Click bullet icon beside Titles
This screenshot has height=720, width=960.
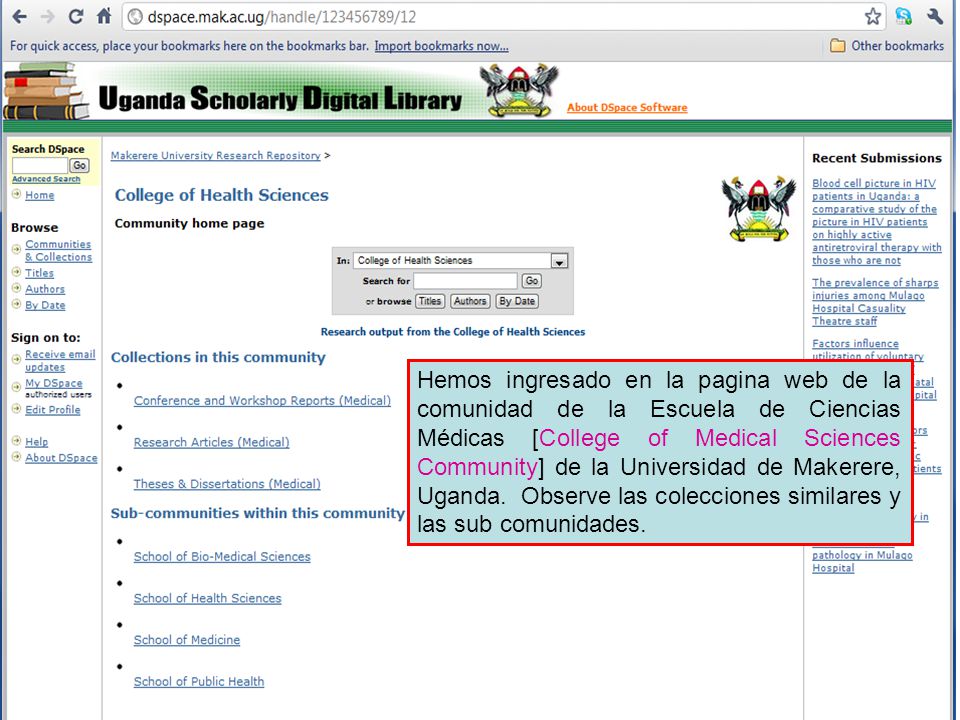click(17, 272)
